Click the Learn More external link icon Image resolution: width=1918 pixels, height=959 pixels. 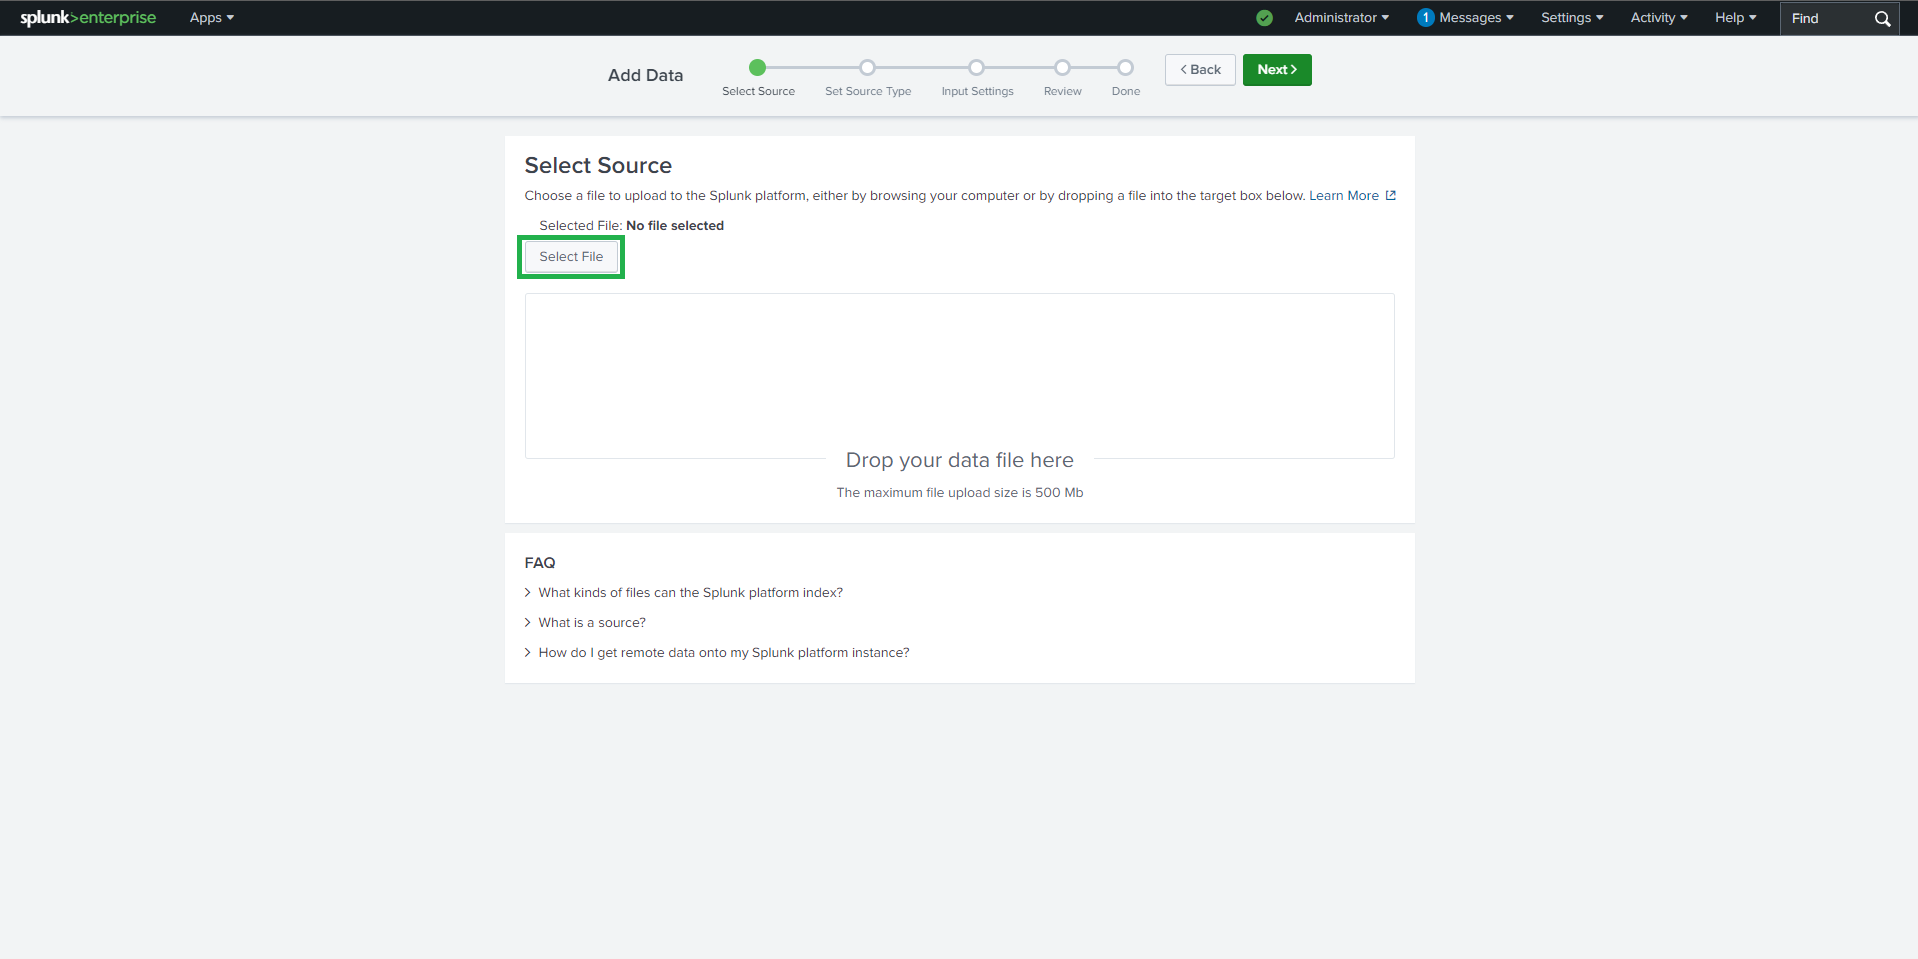coord(1390,196)
